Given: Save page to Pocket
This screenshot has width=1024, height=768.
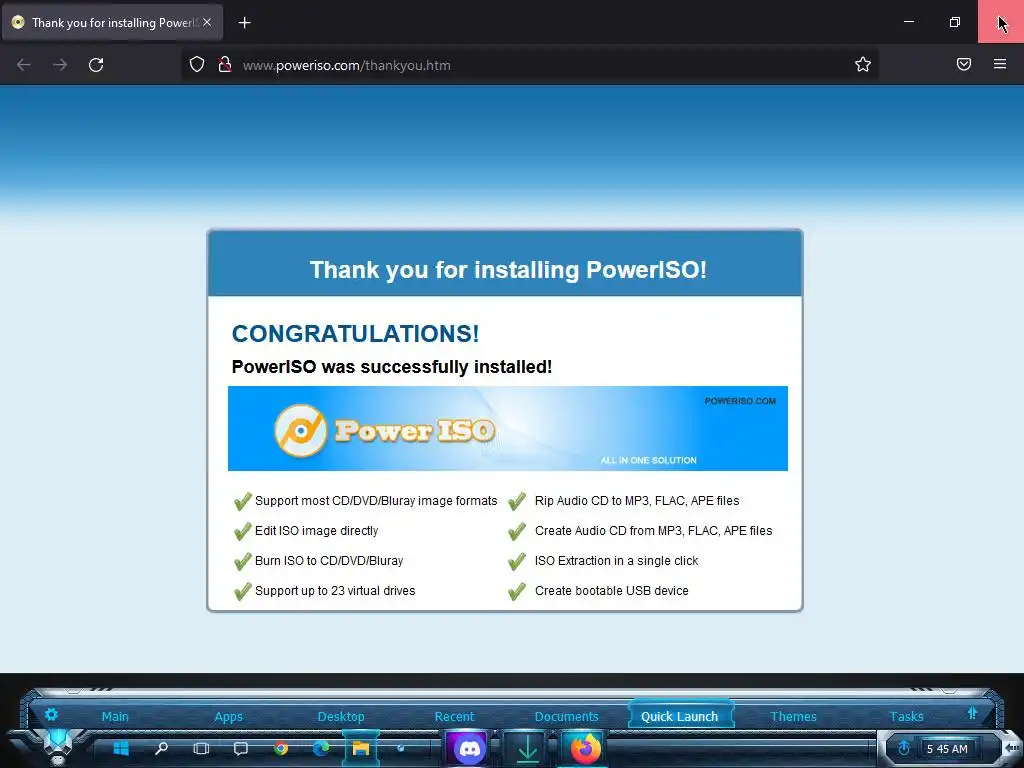Looking at the screenshot, I should coord(964,64).
